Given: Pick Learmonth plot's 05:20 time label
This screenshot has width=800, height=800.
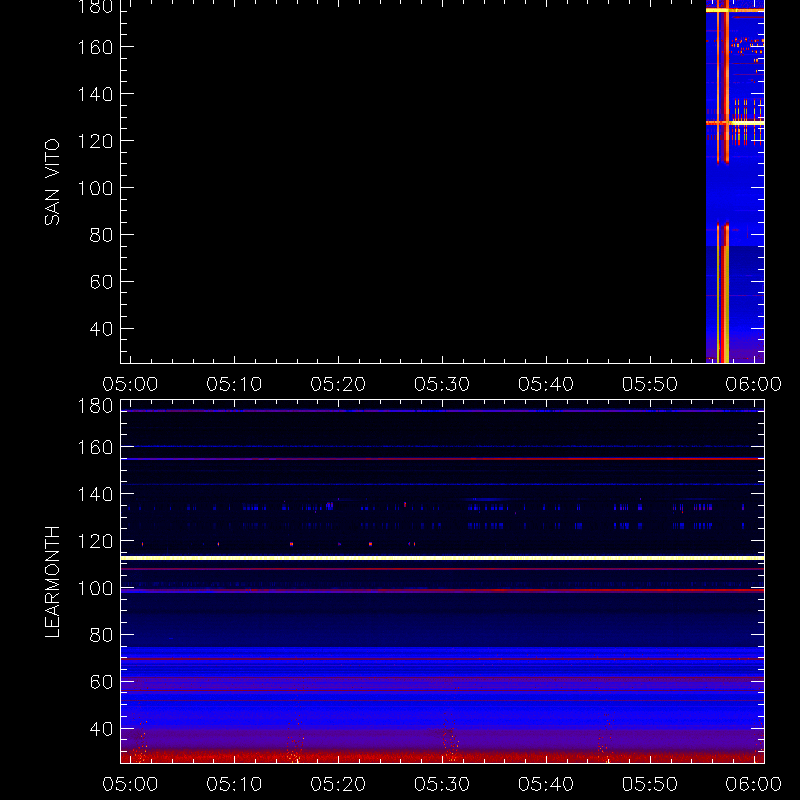Looking at the screenshot, I should click(x=338, y=784).
